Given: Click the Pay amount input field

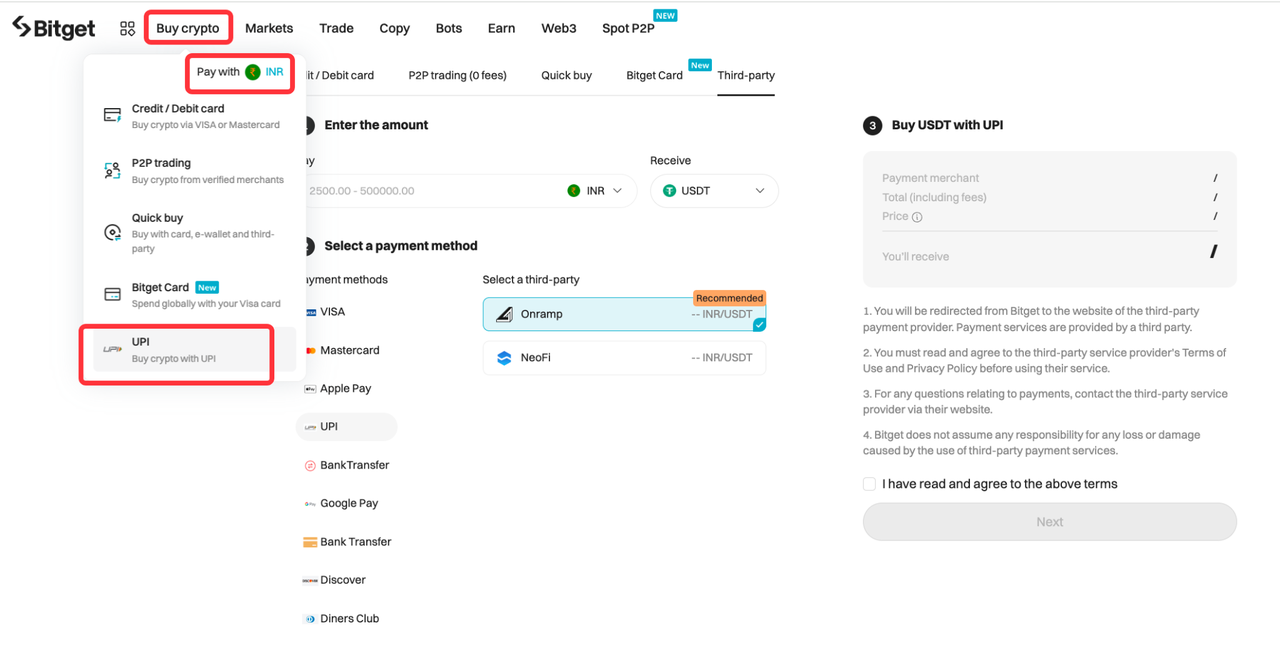Looking at the screenshot, I should (430, 191).
